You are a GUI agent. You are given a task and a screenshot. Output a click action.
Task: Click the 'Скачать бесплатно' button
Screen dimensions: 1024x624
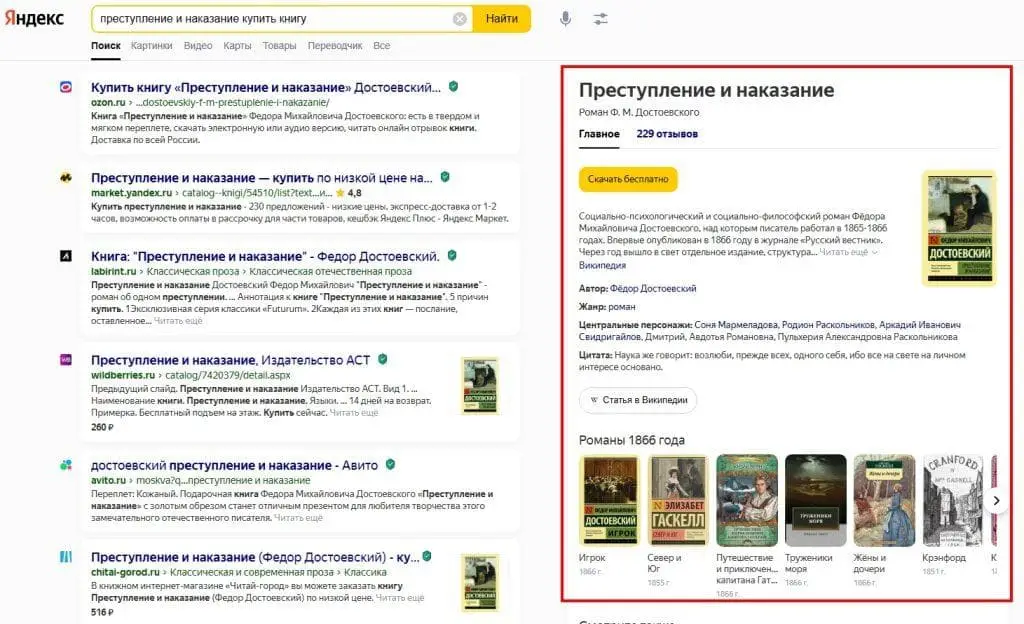[628, 179]
